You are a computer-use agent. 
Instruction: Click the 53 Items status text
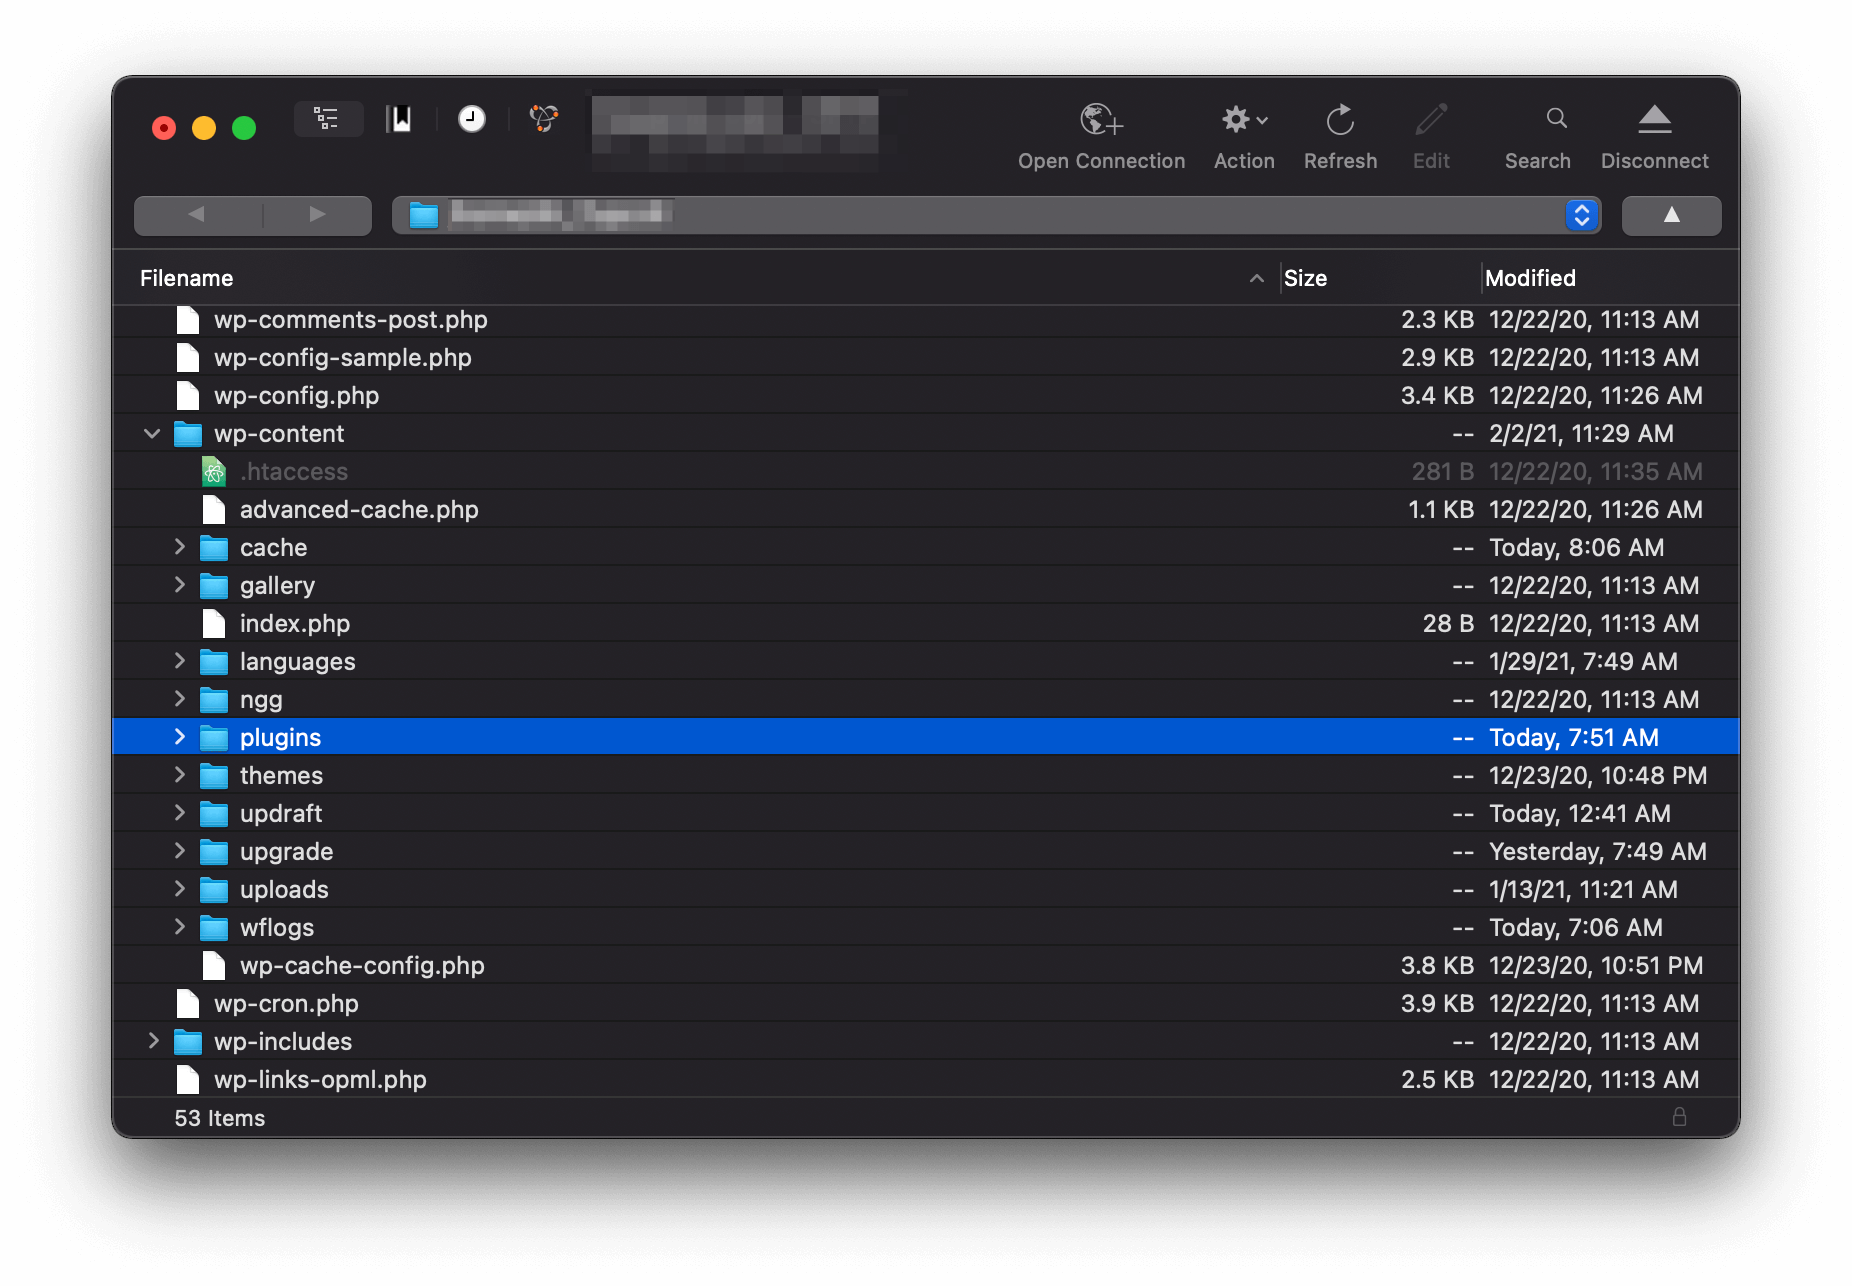tap(220, 1118)
